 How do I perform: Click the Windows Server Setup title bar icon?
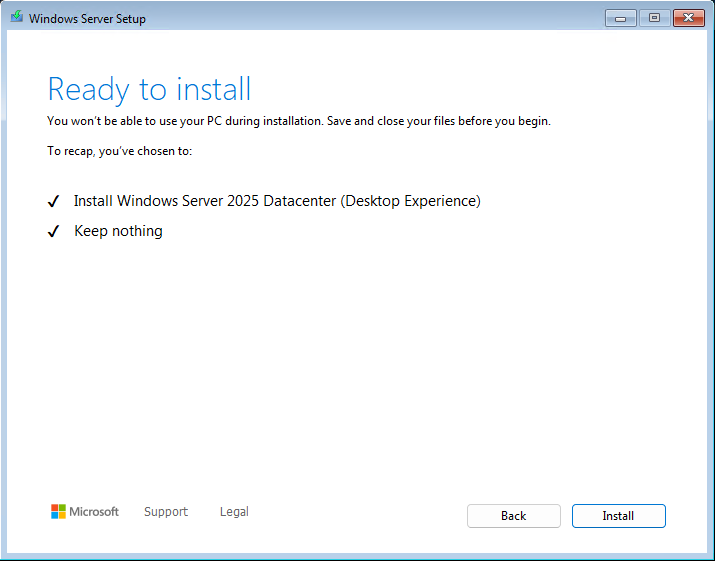(x=17, y=17)
